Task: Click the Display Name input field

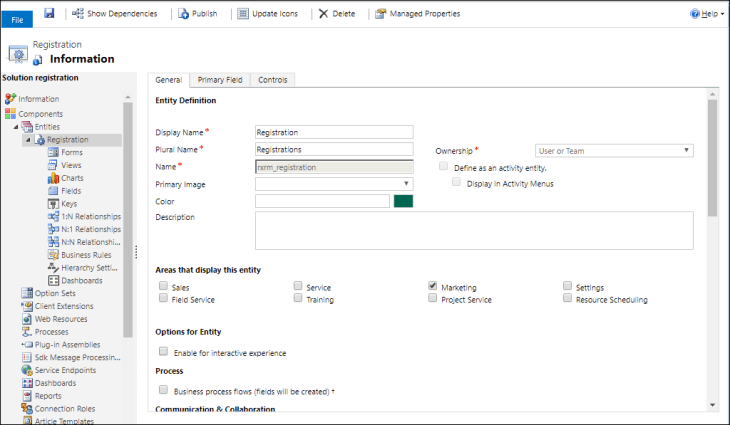Action: point(334,132)
